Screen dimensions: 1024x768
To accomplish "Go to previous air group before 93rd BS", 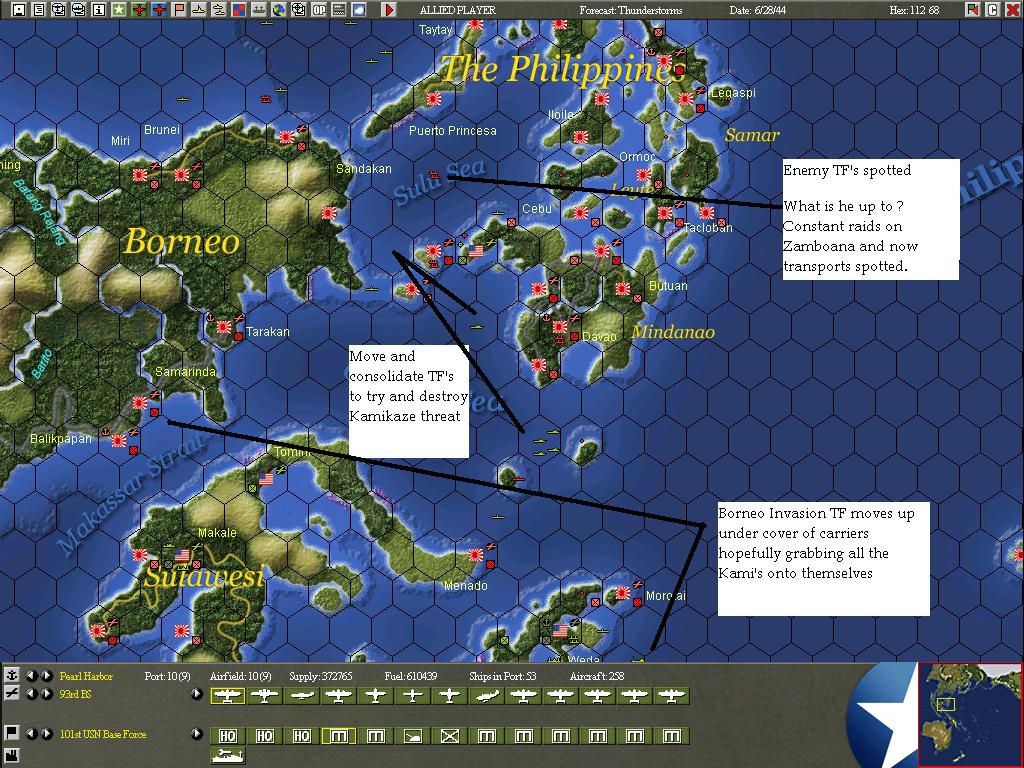I will pos(31,694).
